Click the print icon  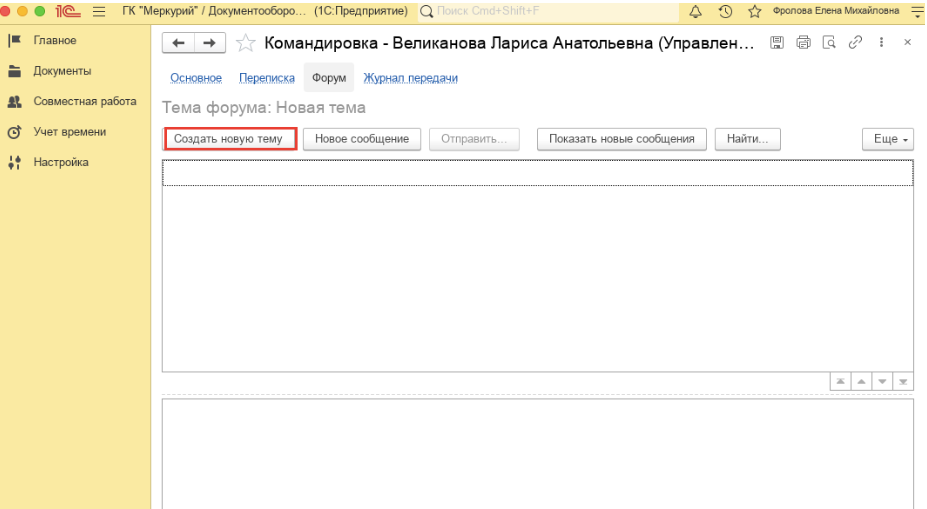(x=802, y=42)
